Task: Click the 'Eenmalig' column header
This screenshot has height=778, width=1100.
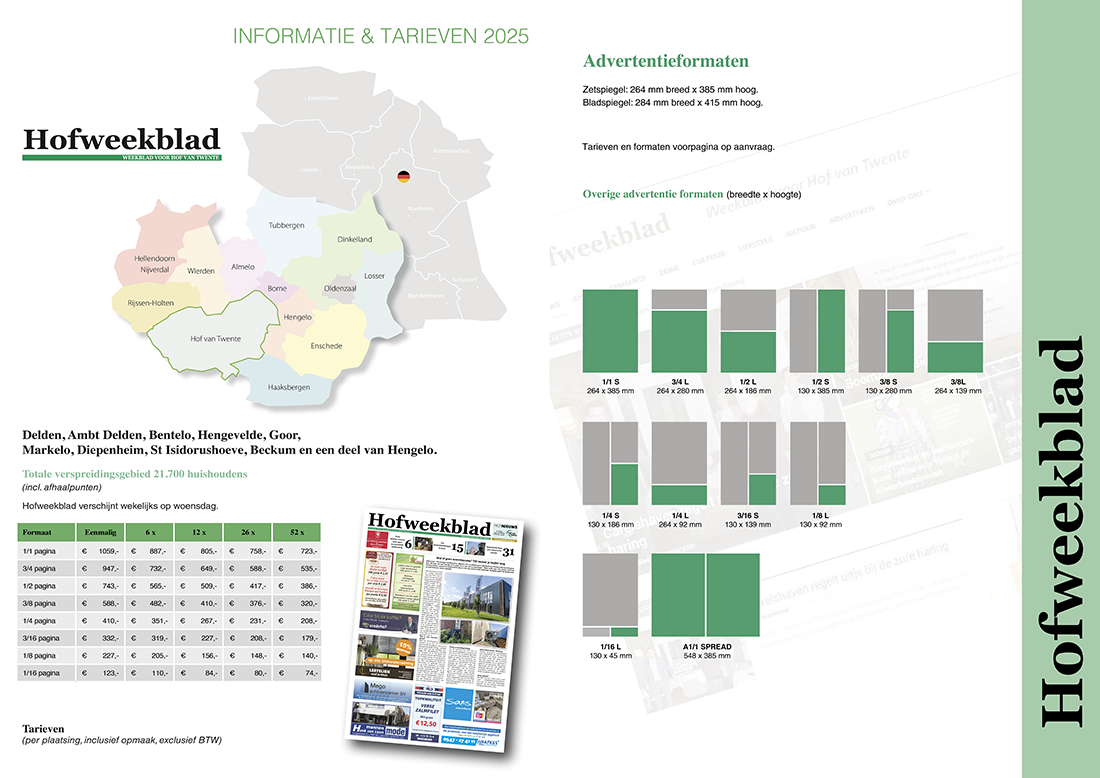Action: (100, 532)
